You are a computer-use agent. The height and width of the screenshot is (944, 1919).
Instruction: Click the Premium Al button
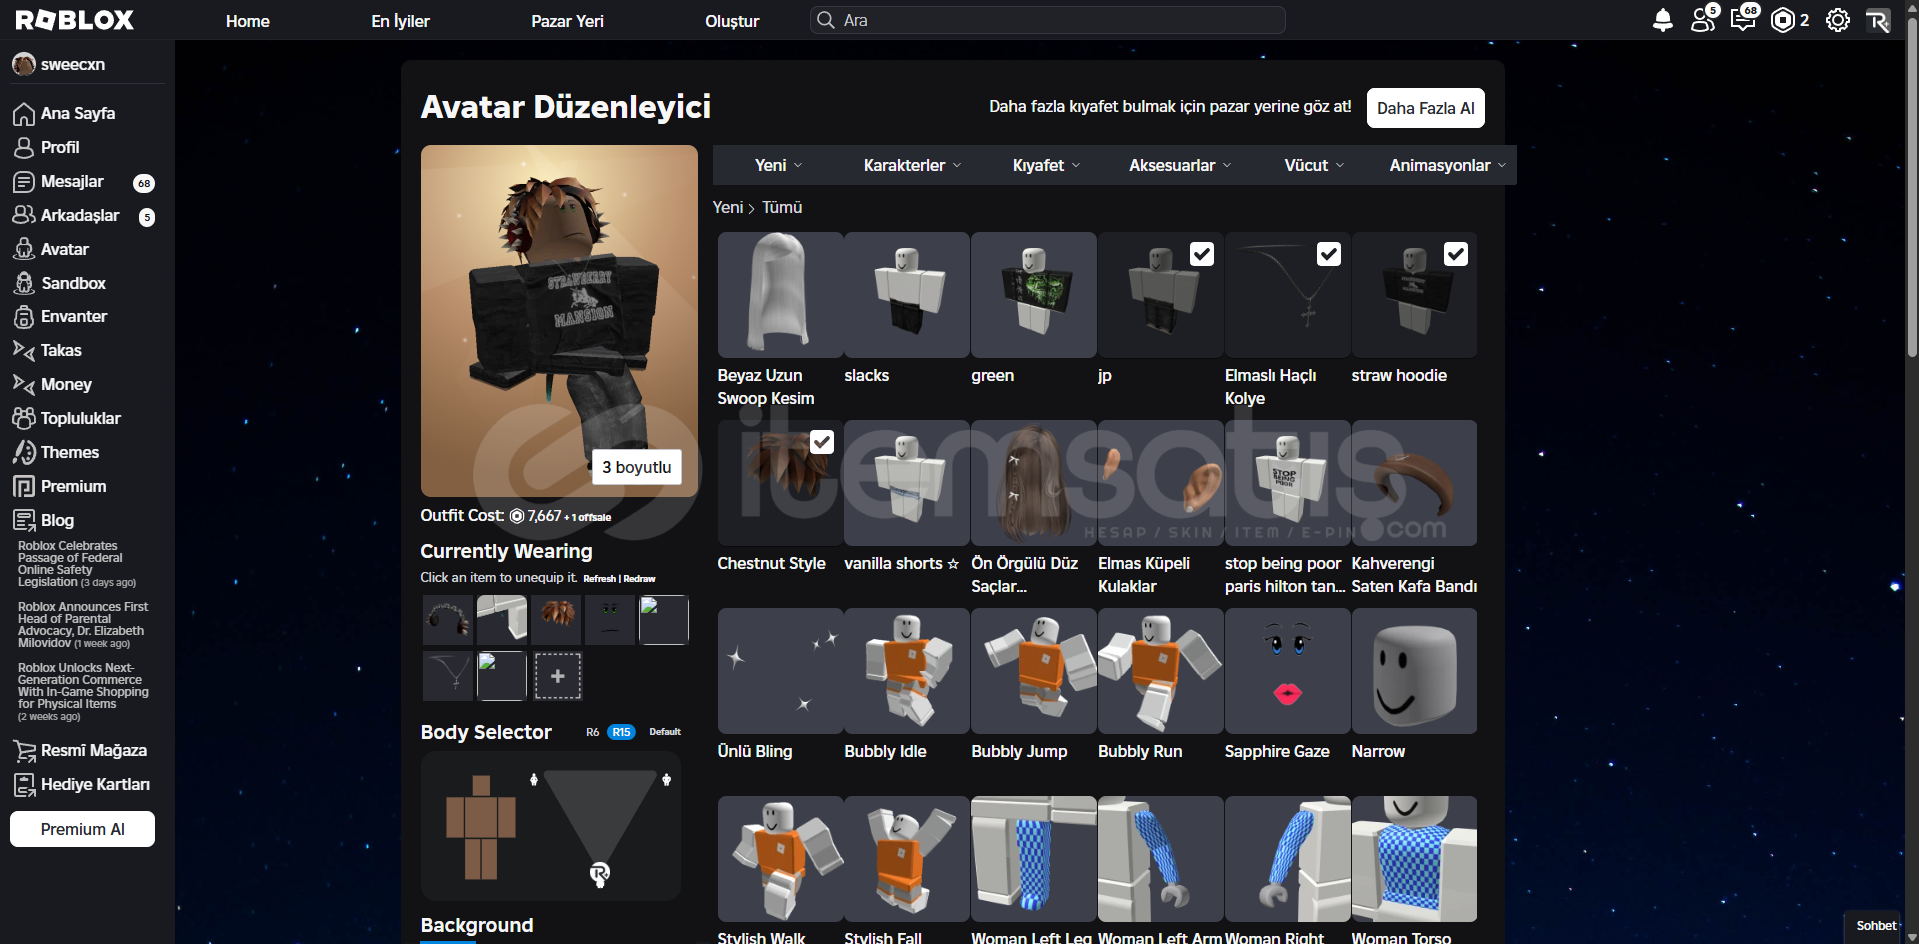[82, 829]
